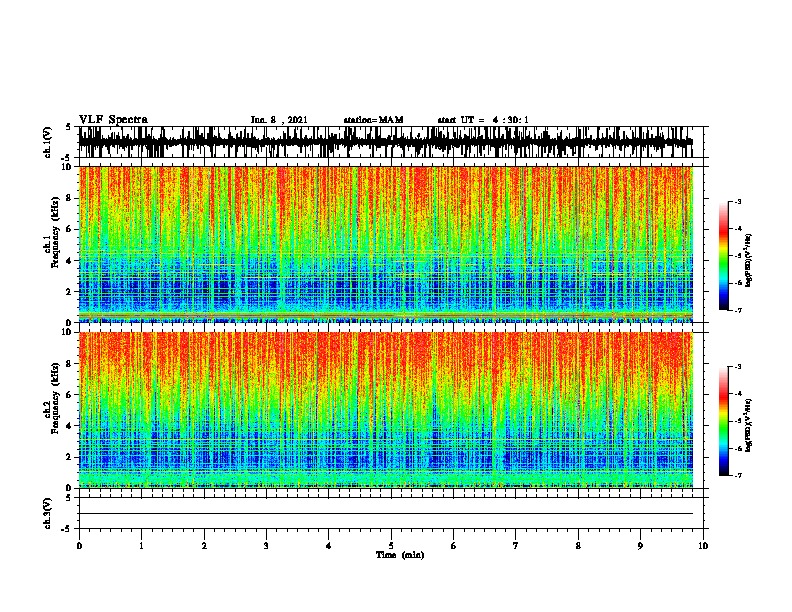The height and width of the screenshot is (612, 792).
Task: Click the ch.2 "Frequency (kHz)" axis label
Action: (x=55, y=398)
